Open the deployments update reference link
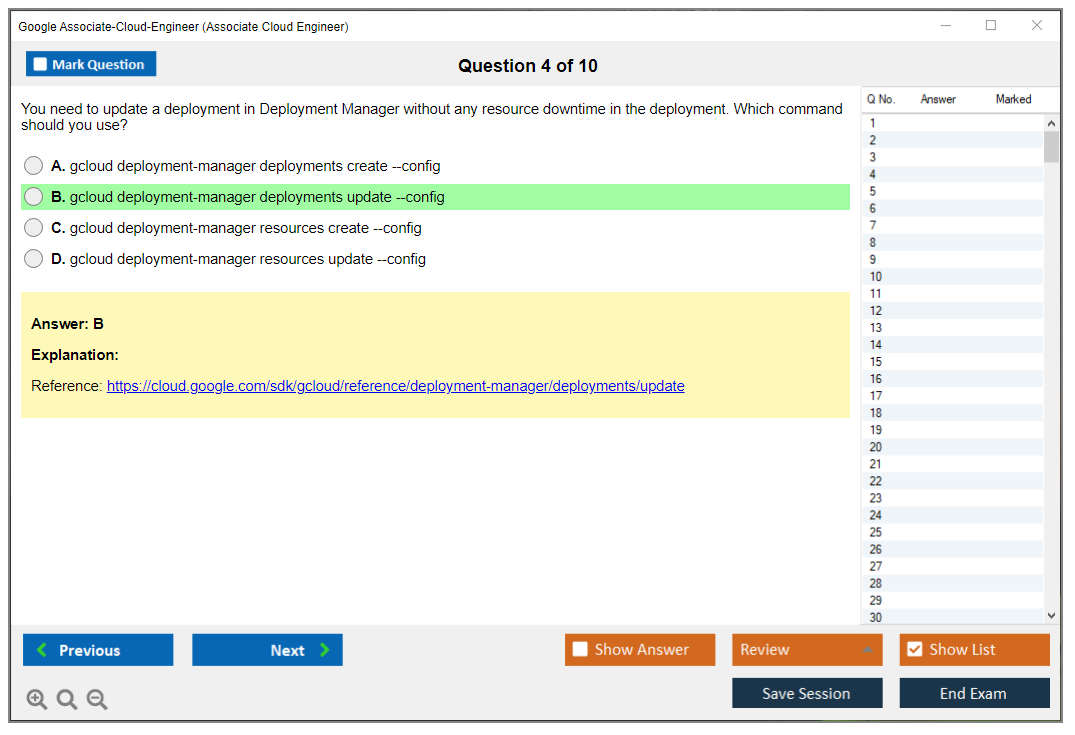 395,386
